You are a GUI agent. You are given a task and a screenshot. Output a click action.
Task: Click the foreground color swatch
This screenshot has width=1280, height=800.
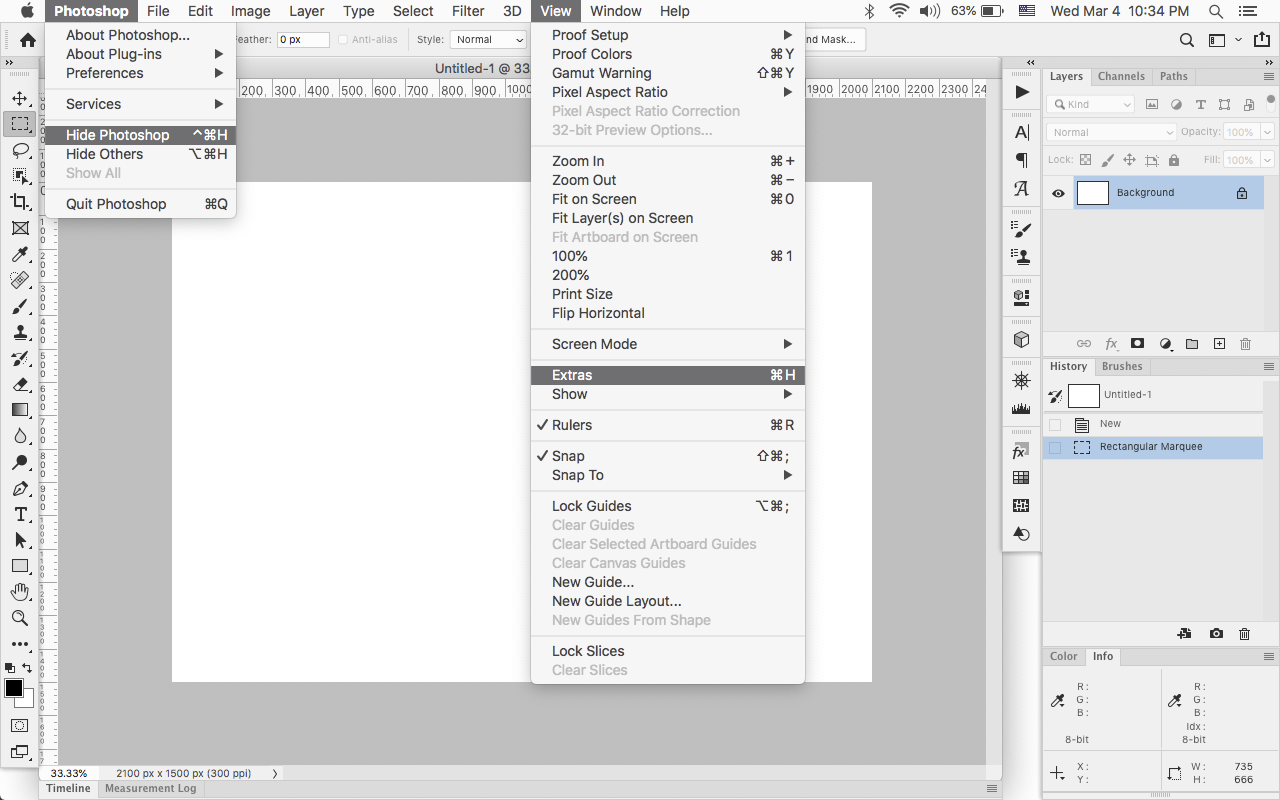[14, 688]
